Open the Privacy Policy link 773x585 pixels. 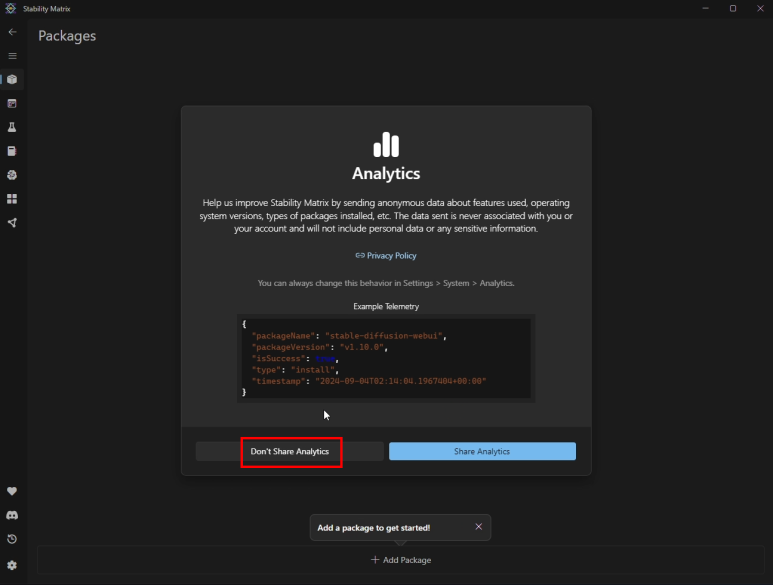click(386, 255)
